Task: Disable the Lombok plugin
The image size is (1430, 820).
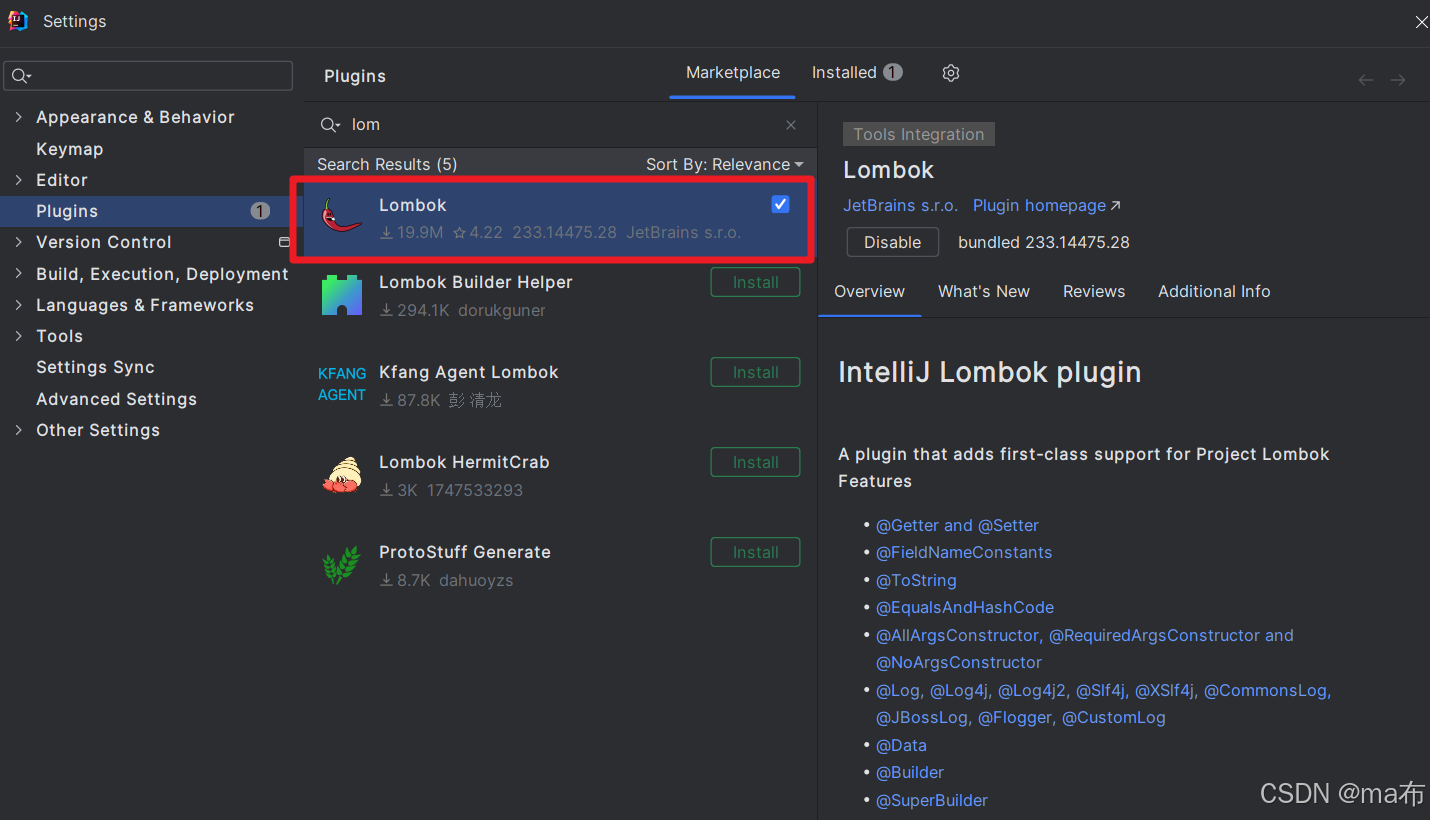Action: (x=893, y=242)
